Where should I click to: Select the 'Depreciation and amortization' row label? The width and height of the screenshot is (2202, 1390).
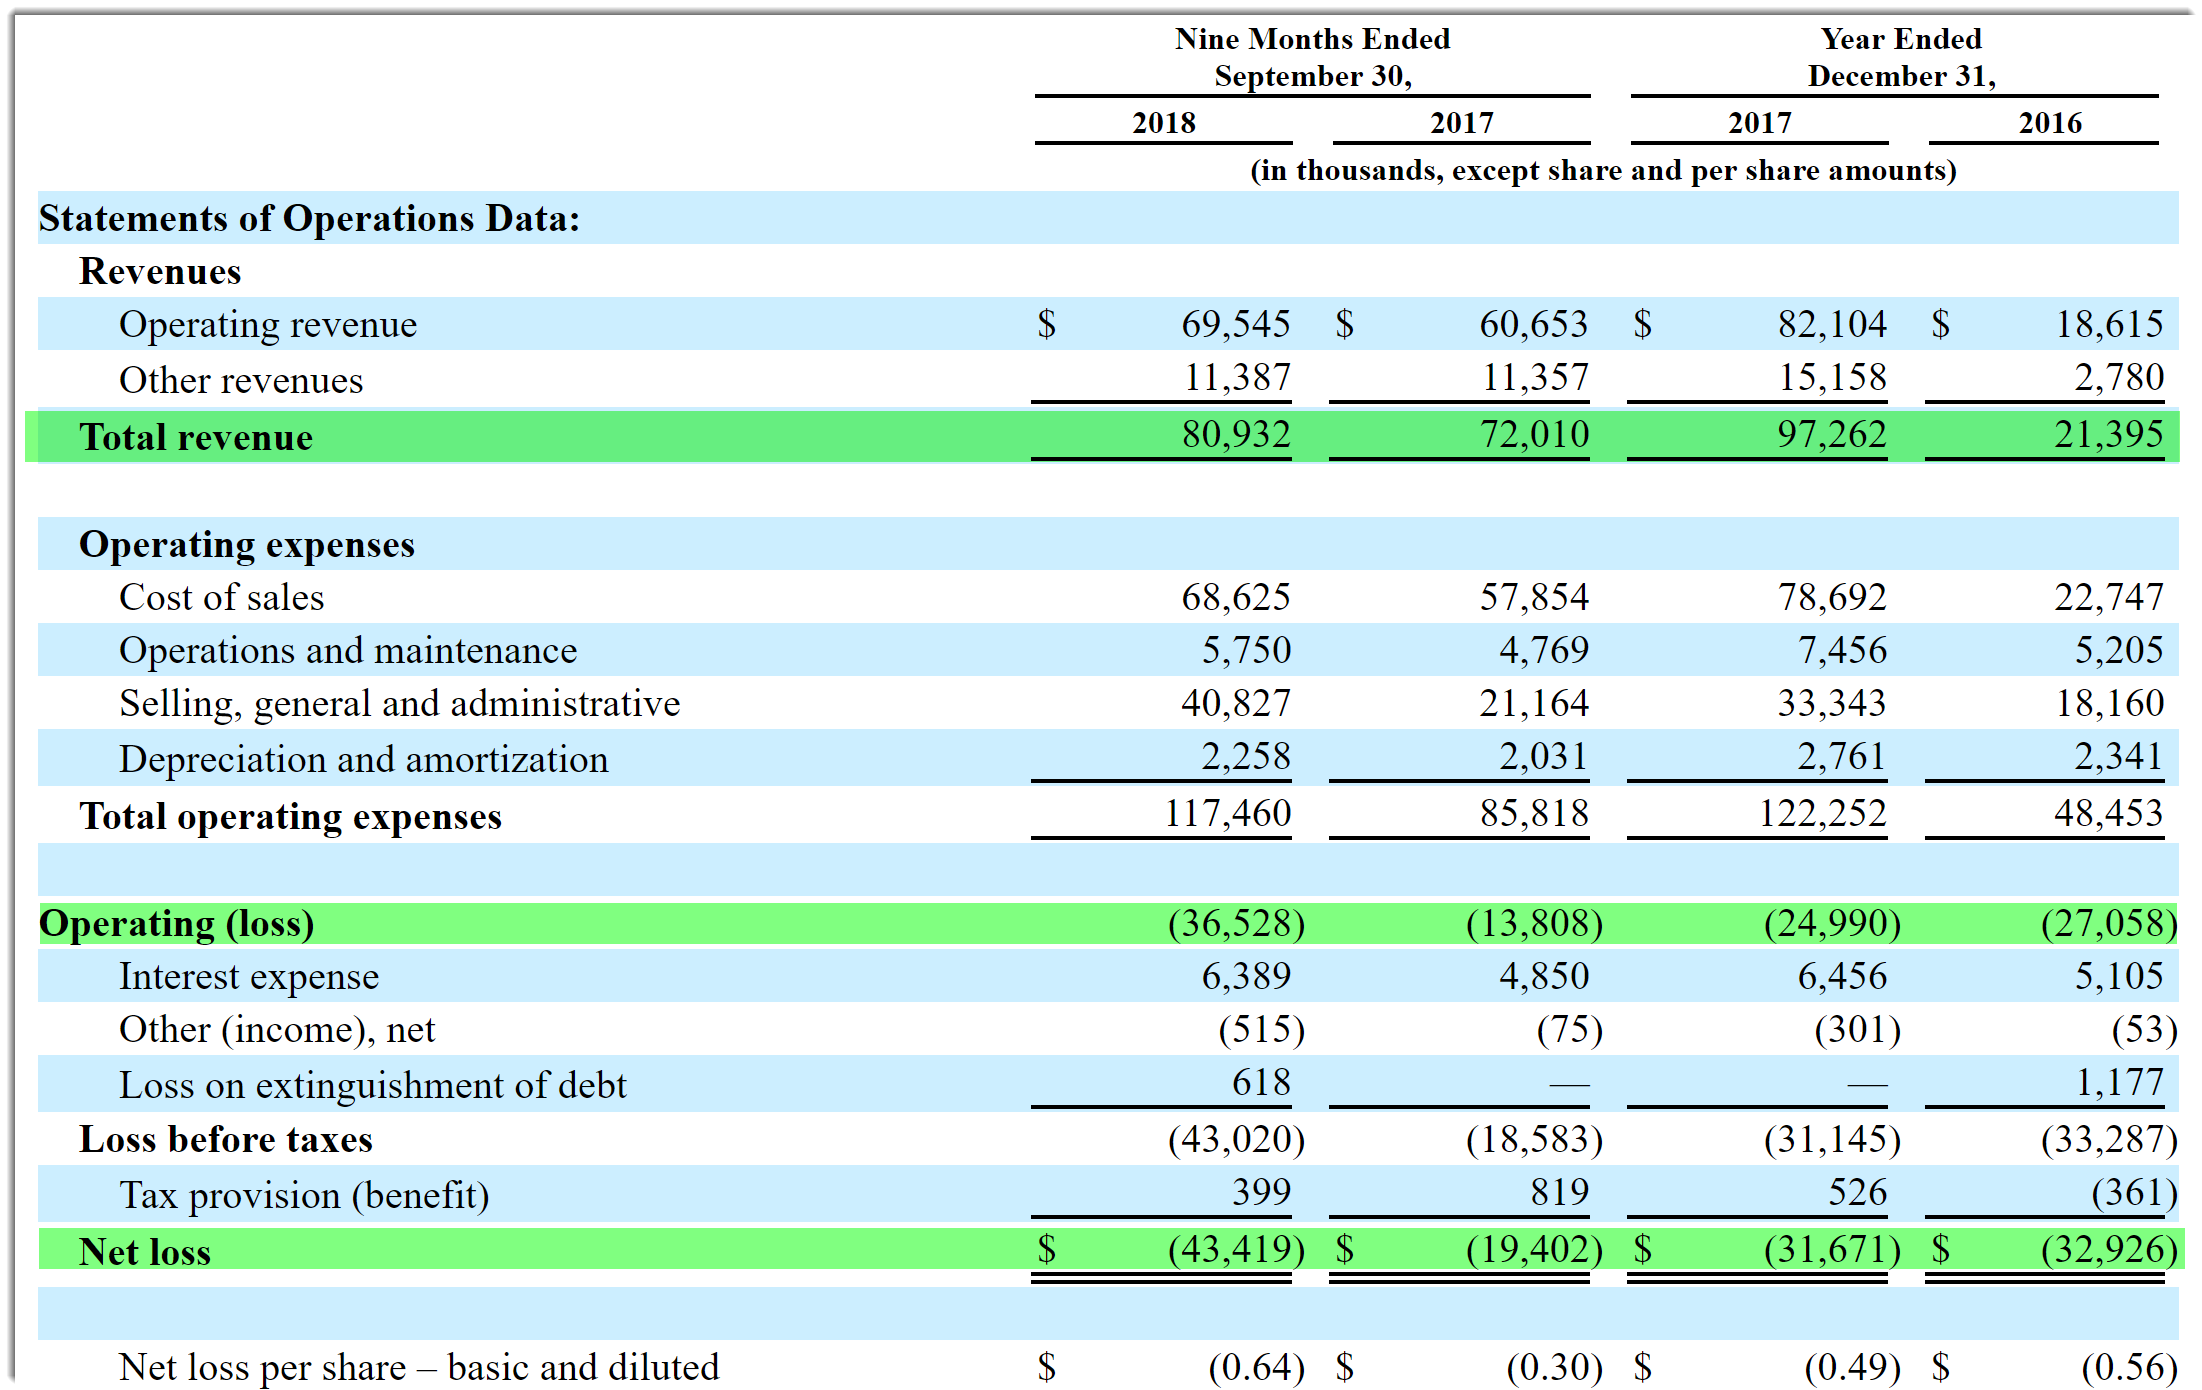tap(364, 759)
